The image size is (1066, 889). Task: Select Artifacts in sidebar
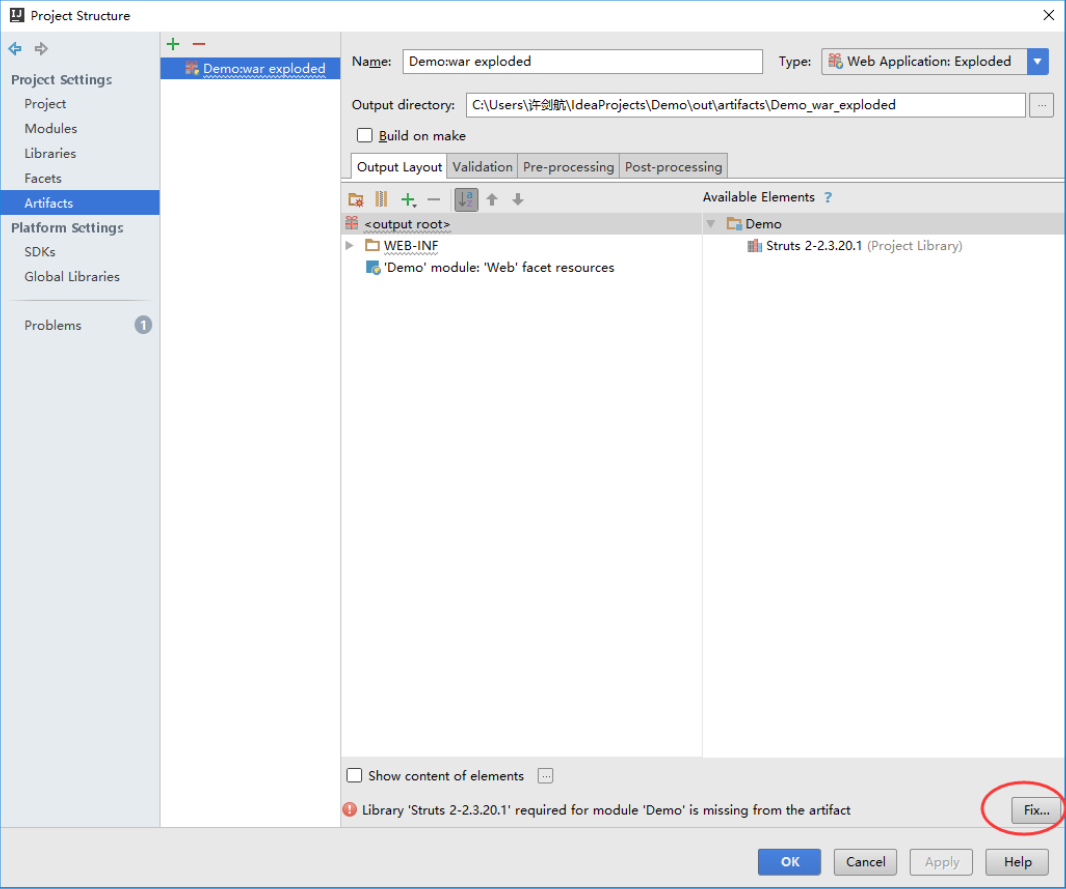(x=80, y=203)
